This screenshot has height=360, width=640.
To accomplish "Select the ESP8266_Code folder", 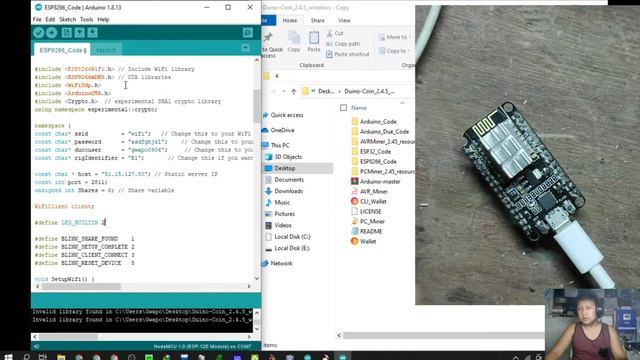I will click(x=378, y=162).
